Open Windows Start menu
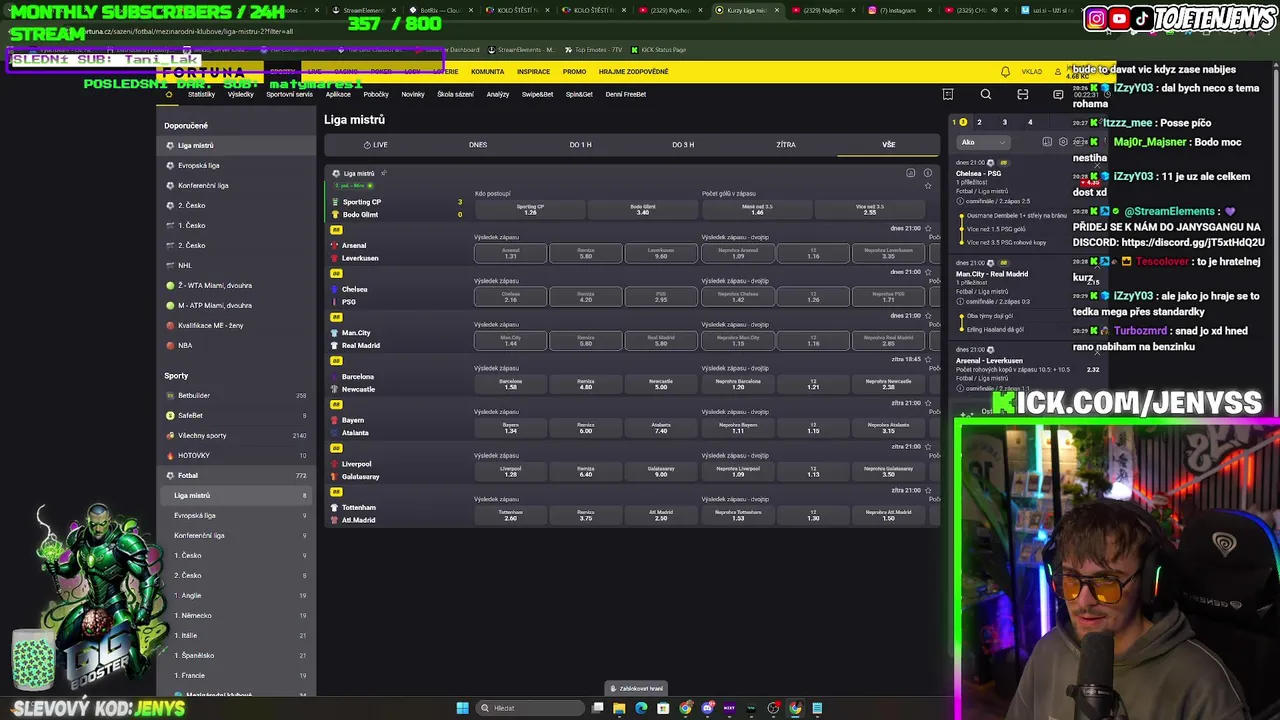Screen dimensions: 1280x720 [462, 708]
